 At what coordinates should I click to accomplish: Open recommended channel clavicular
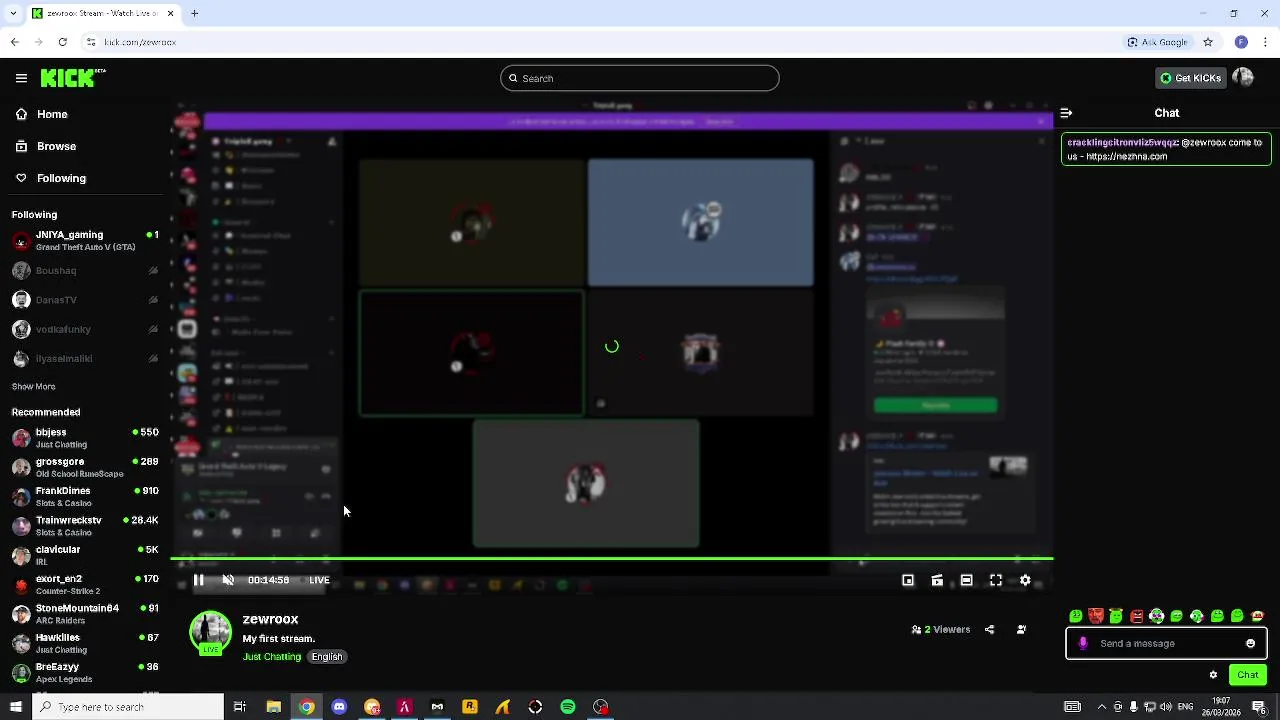[x=85, y=555]
